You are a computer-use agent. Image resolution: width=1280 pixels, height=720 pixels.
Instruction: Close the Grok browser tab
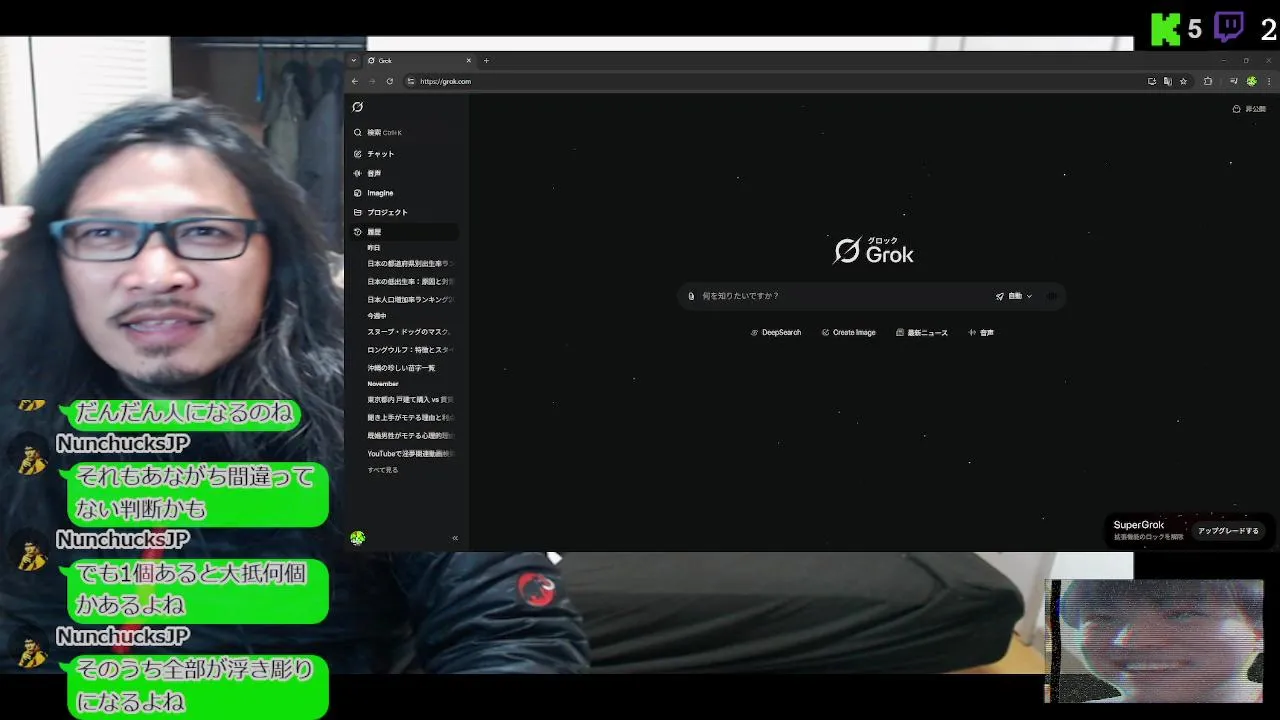[468, 61]
